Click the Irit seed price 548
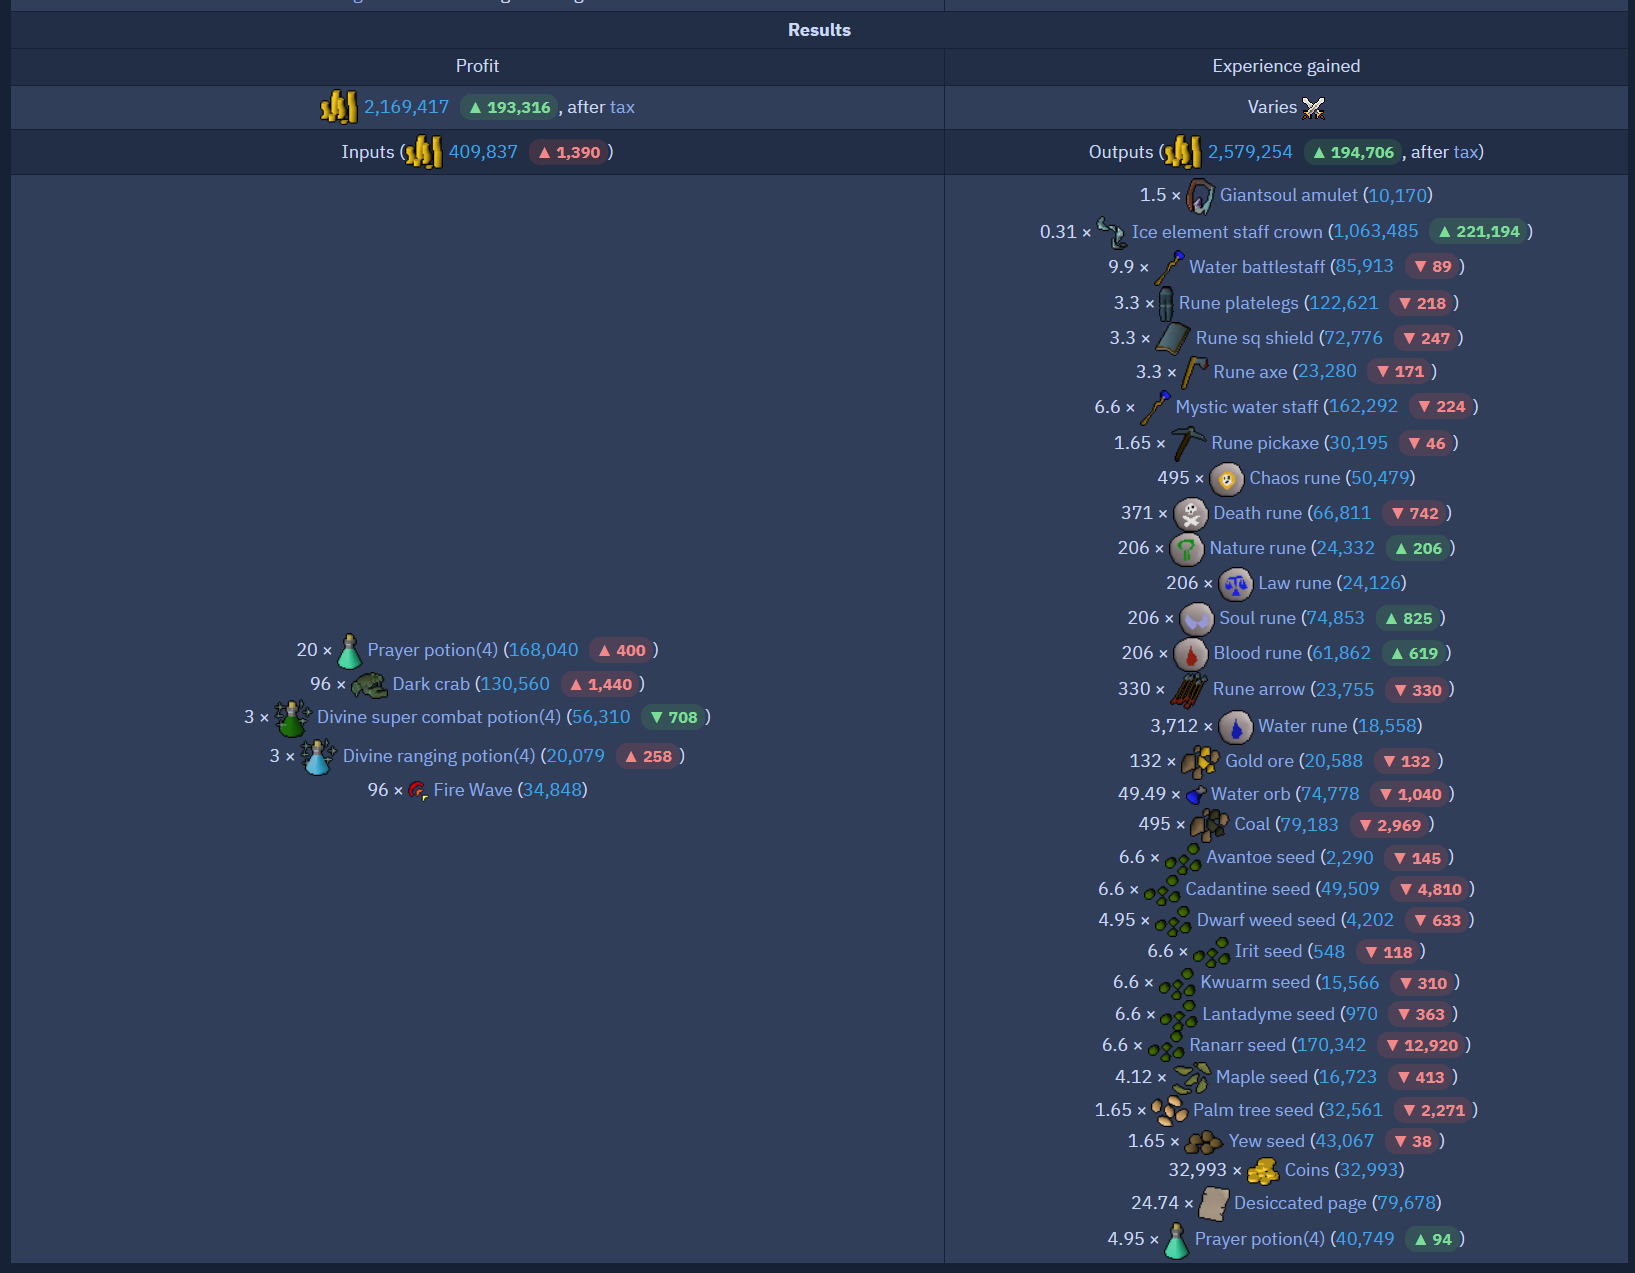Screen dimensions: 1635x1273 (x=1329, y=951)
